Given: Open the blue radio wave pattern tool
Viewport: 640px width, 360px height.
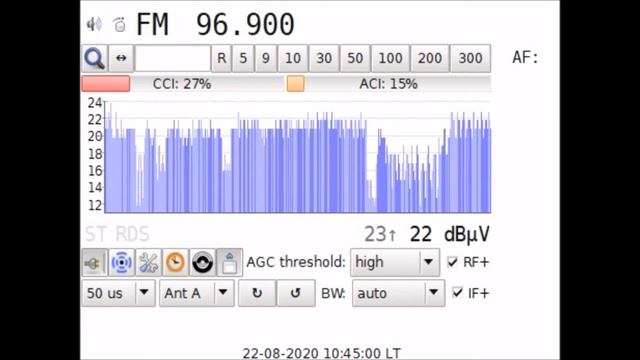Looking at the screenshot, I should point(121,262).
